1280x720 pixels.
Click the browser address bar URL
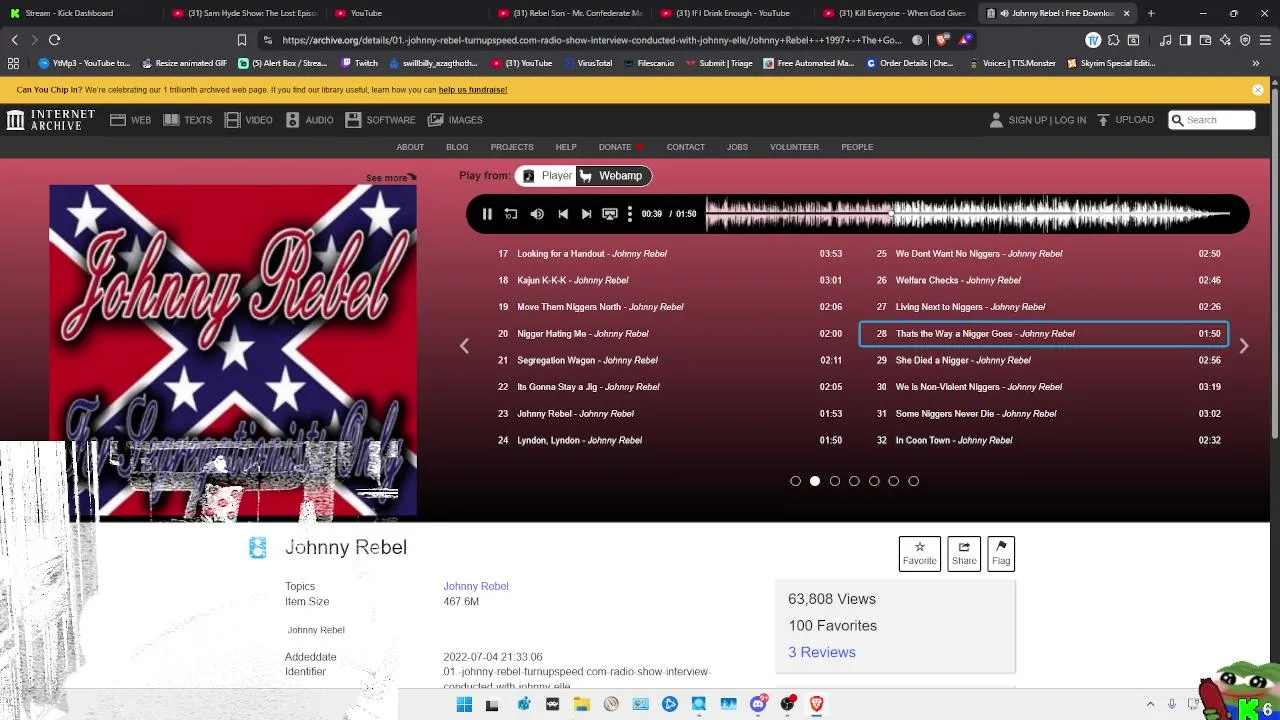(x=591, y=40)
